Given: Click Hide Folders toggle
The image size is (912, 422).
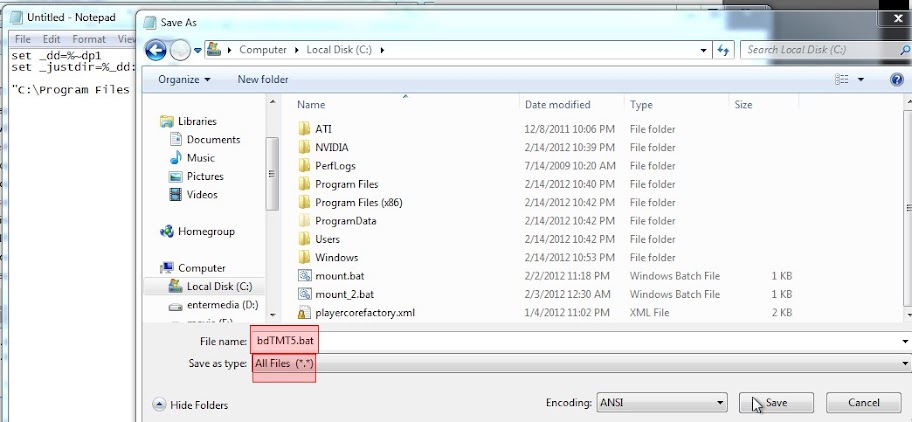Looking at the screenshot, I should coord(191,405).
